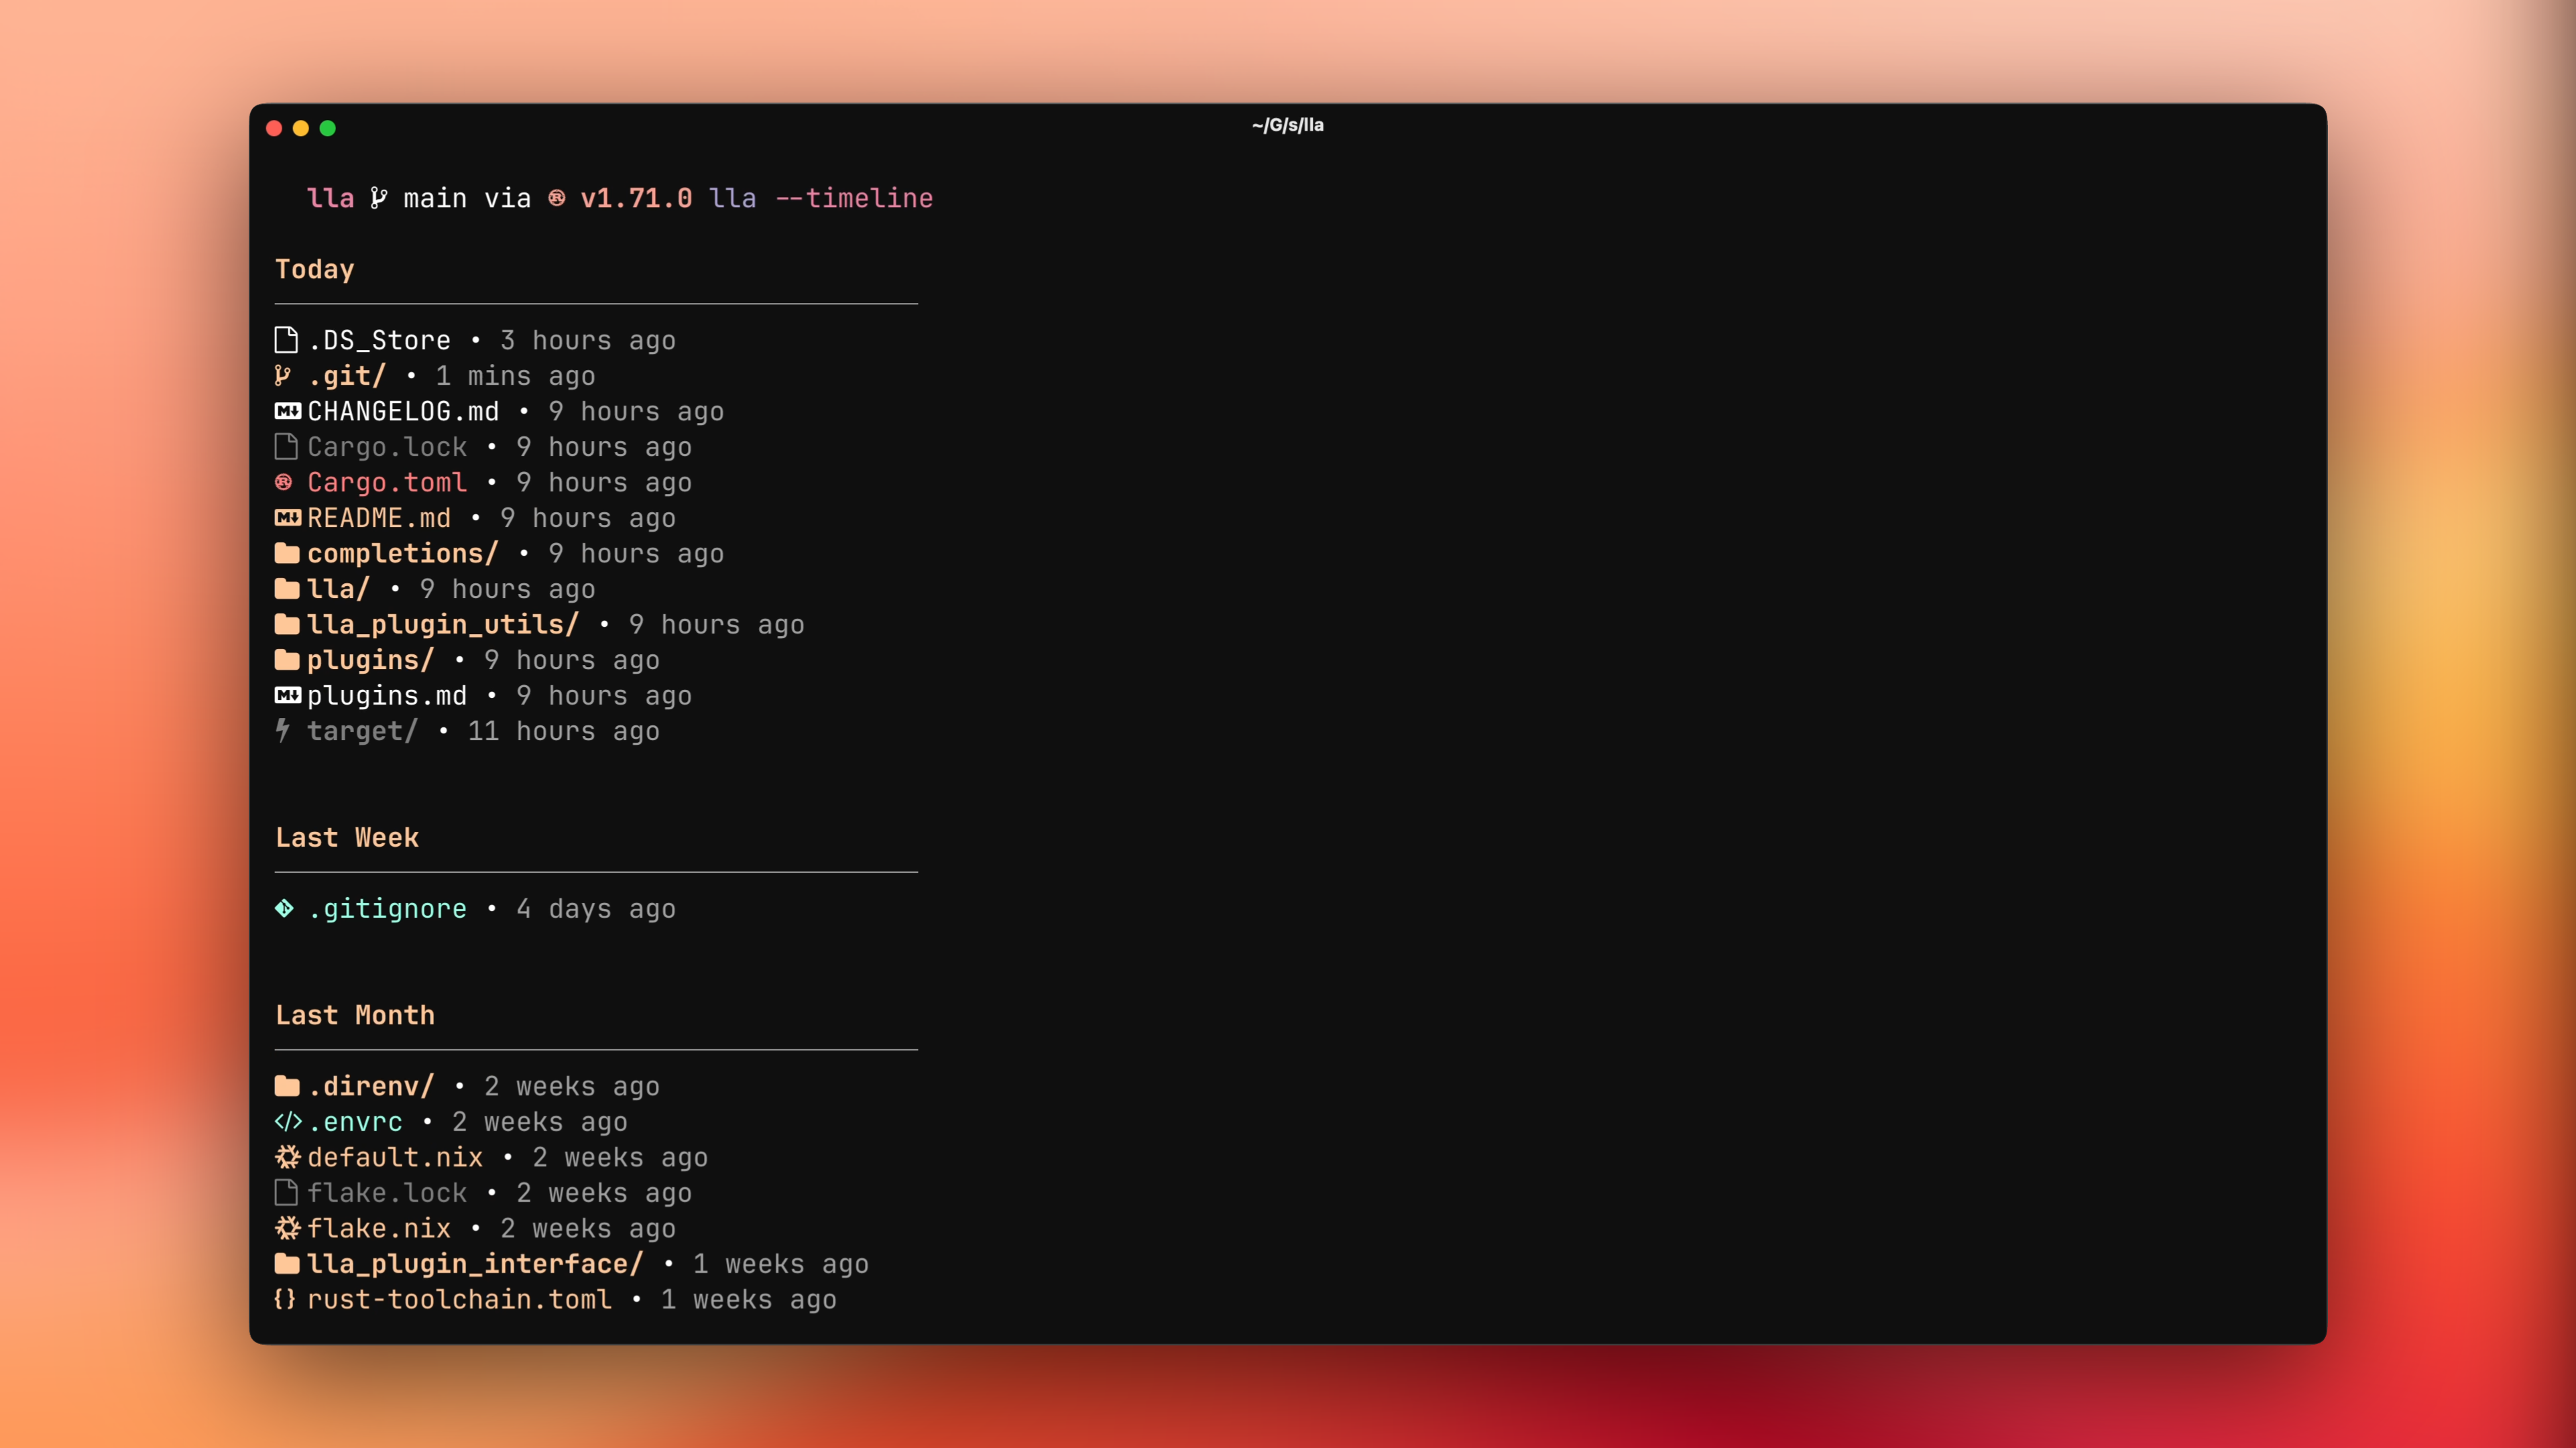Click the .git/ directory name
Image resolution: width=2576 pixels, height=1448 pixels.
347,376
